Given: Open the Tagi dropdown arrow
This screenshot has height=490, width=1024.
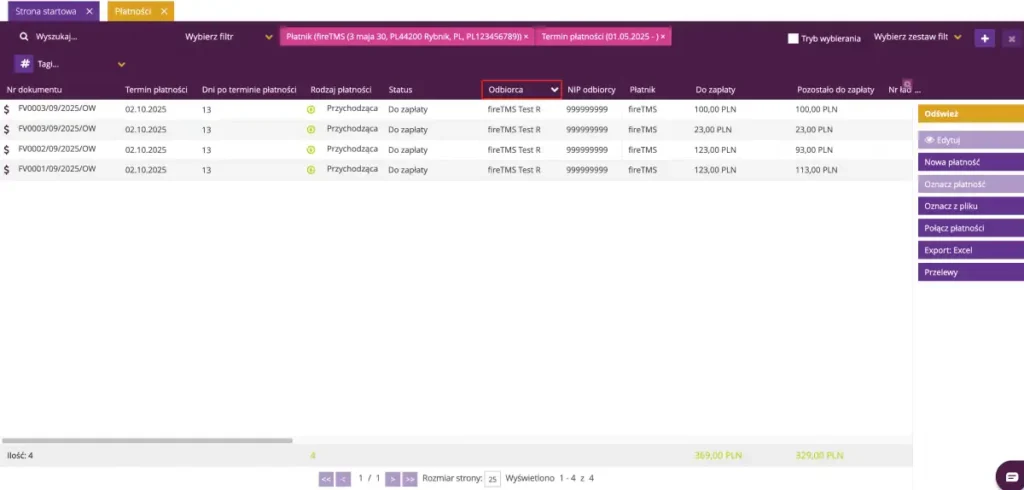Looking at the screenshot, I should (x=122, y=64).
